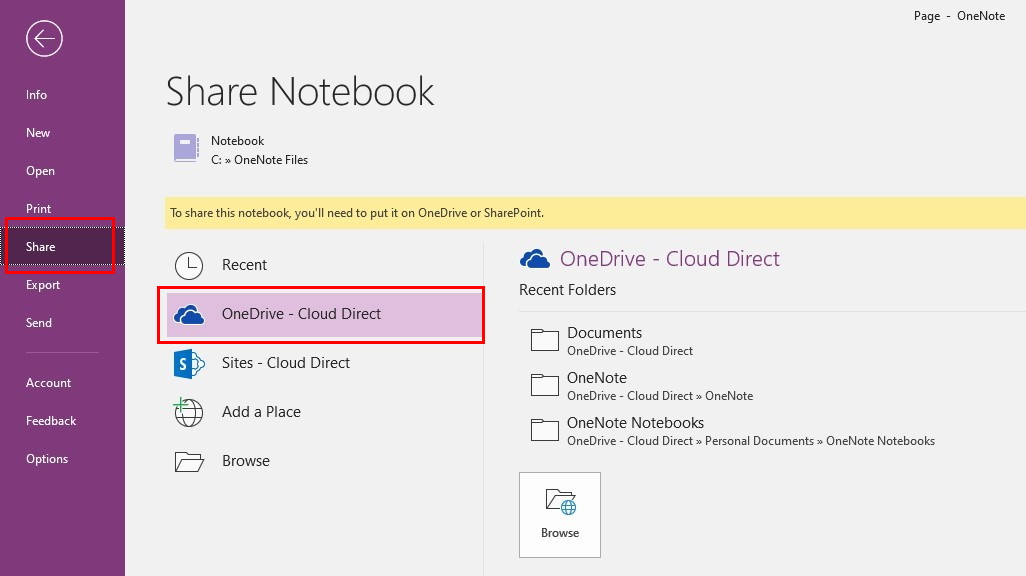Go to Account settings
The width and height of the screenshot is (1026, 576).
[x=48, y=383]
